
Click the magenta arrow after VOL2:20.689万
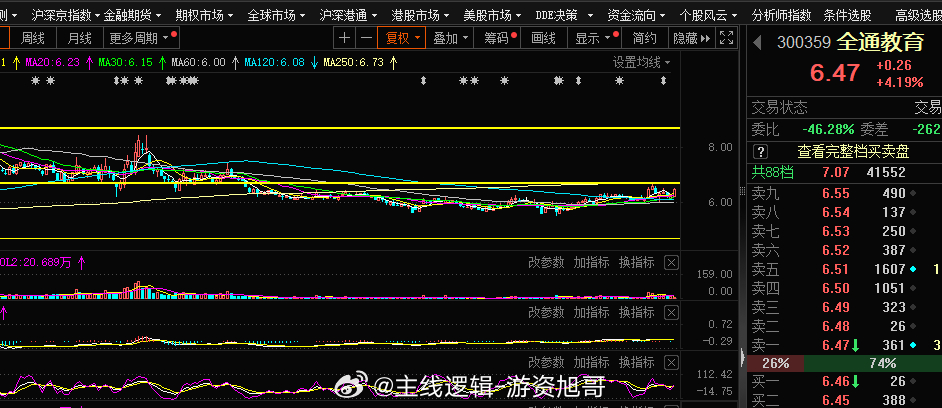[x=81, y=263]
